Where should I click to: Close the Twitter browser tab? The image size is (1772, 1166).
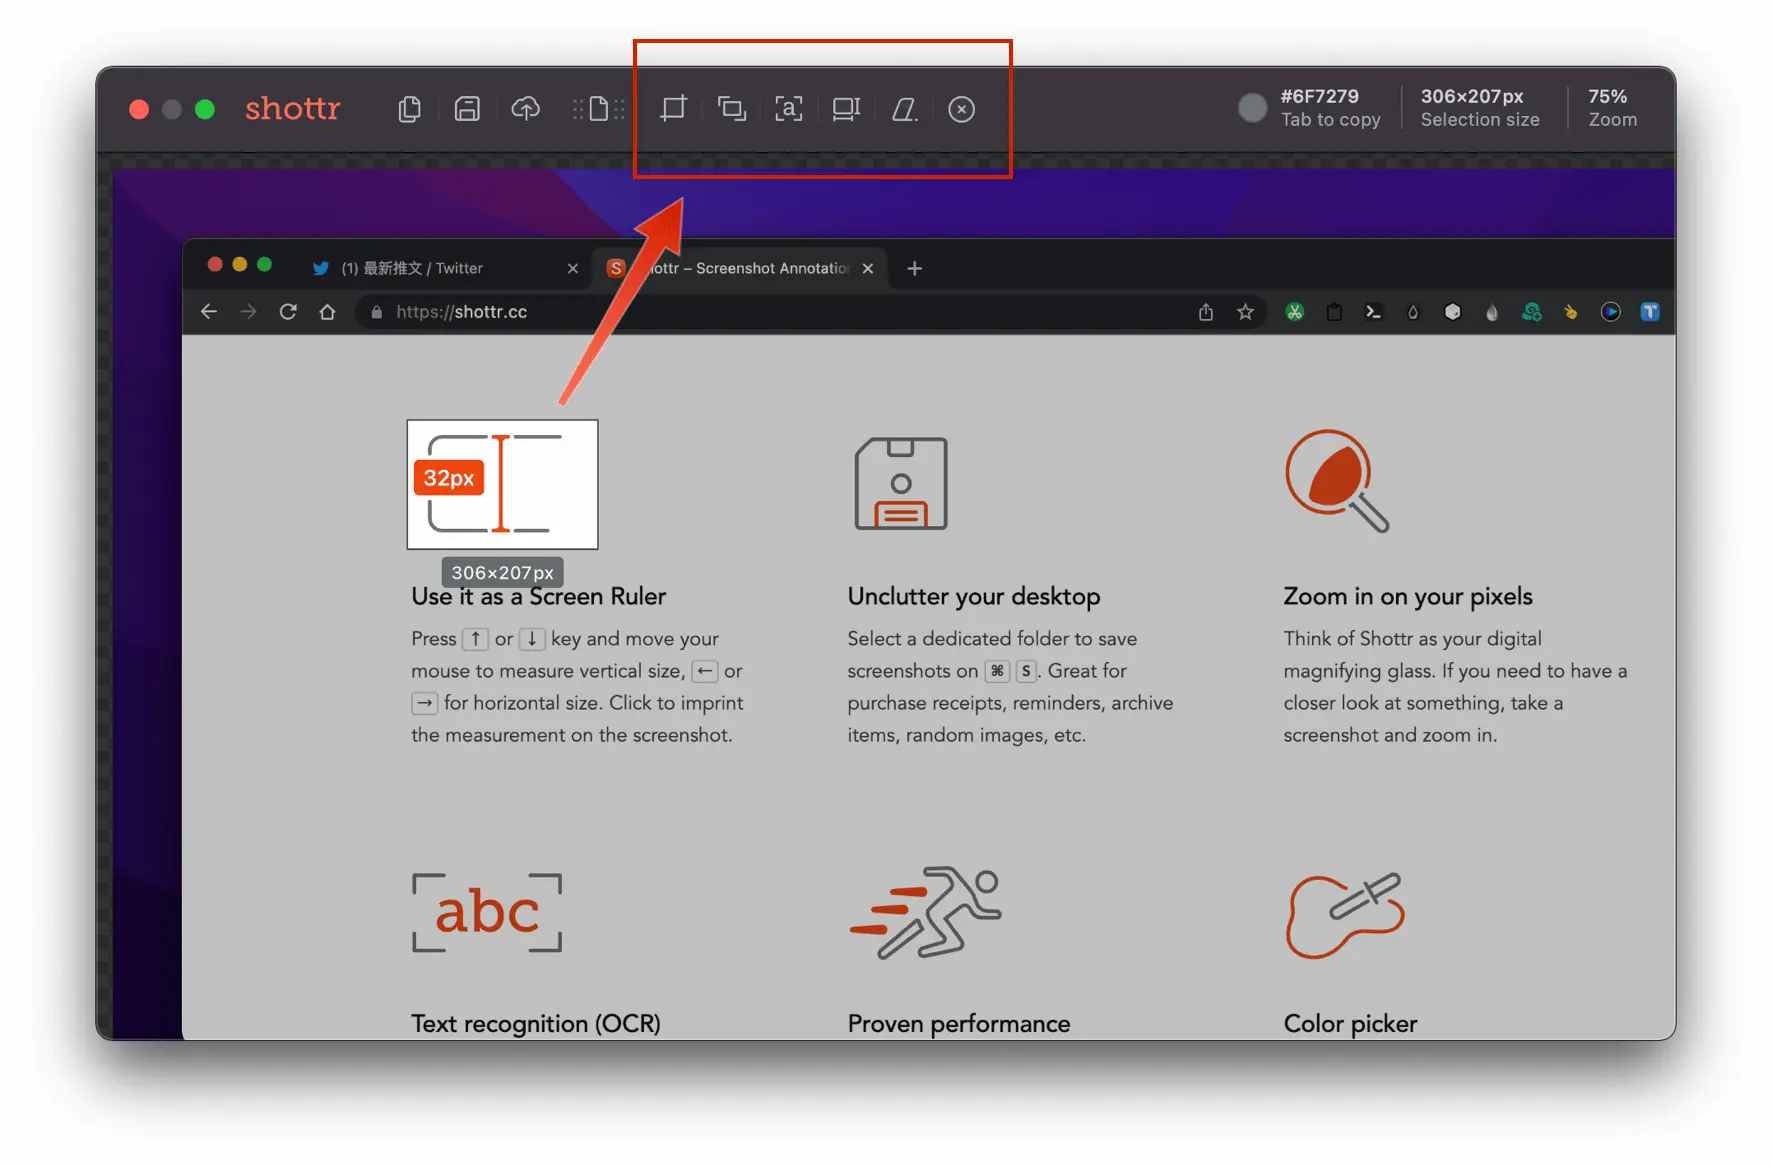[573, 268]
